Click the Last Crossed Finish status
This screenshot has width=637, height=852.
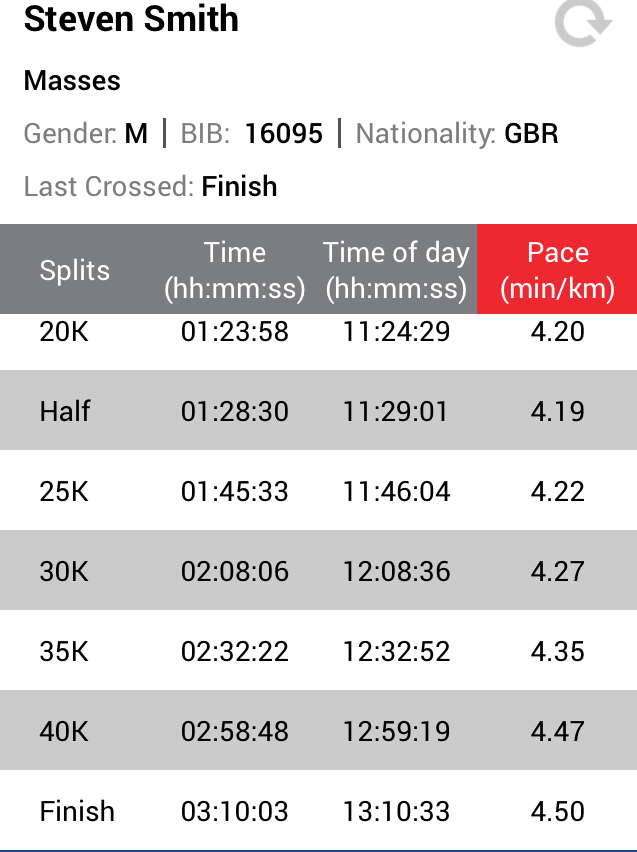coord(239,186)
